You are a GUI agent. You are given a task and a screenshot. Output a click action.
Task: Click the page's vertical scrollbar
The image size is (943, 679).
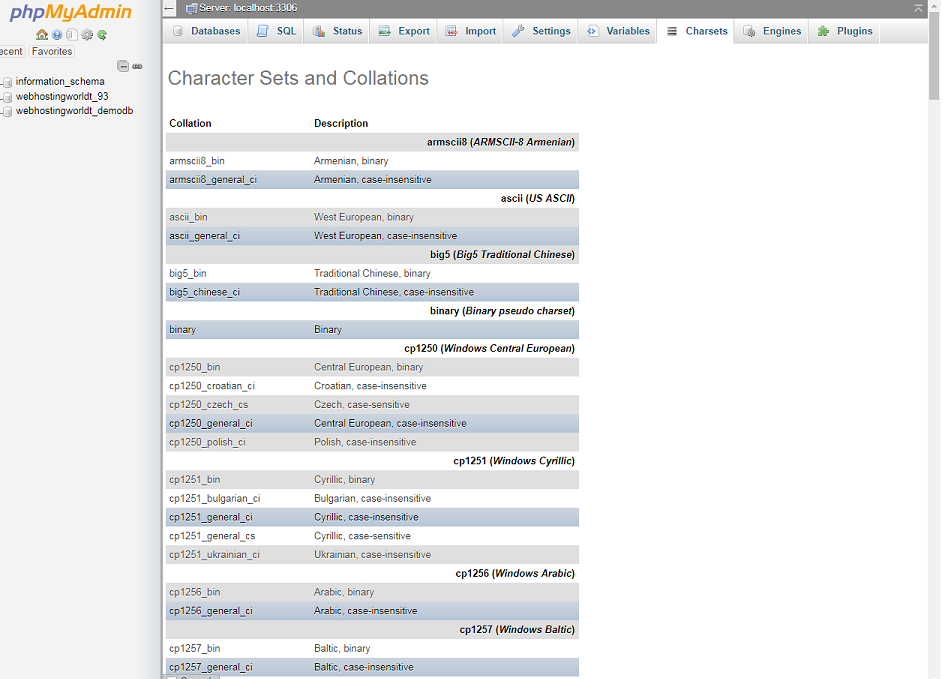(x=934, y=300)
